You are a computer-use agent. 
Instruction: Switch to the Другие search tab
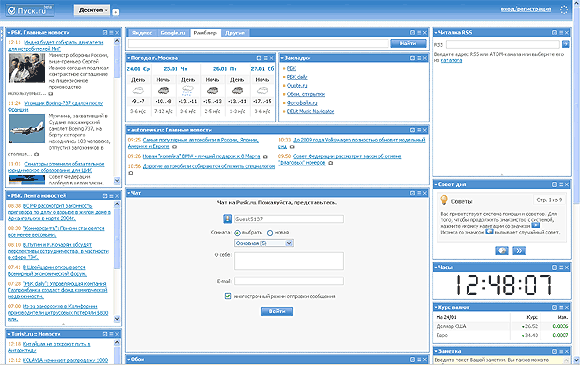coord(235,33)
